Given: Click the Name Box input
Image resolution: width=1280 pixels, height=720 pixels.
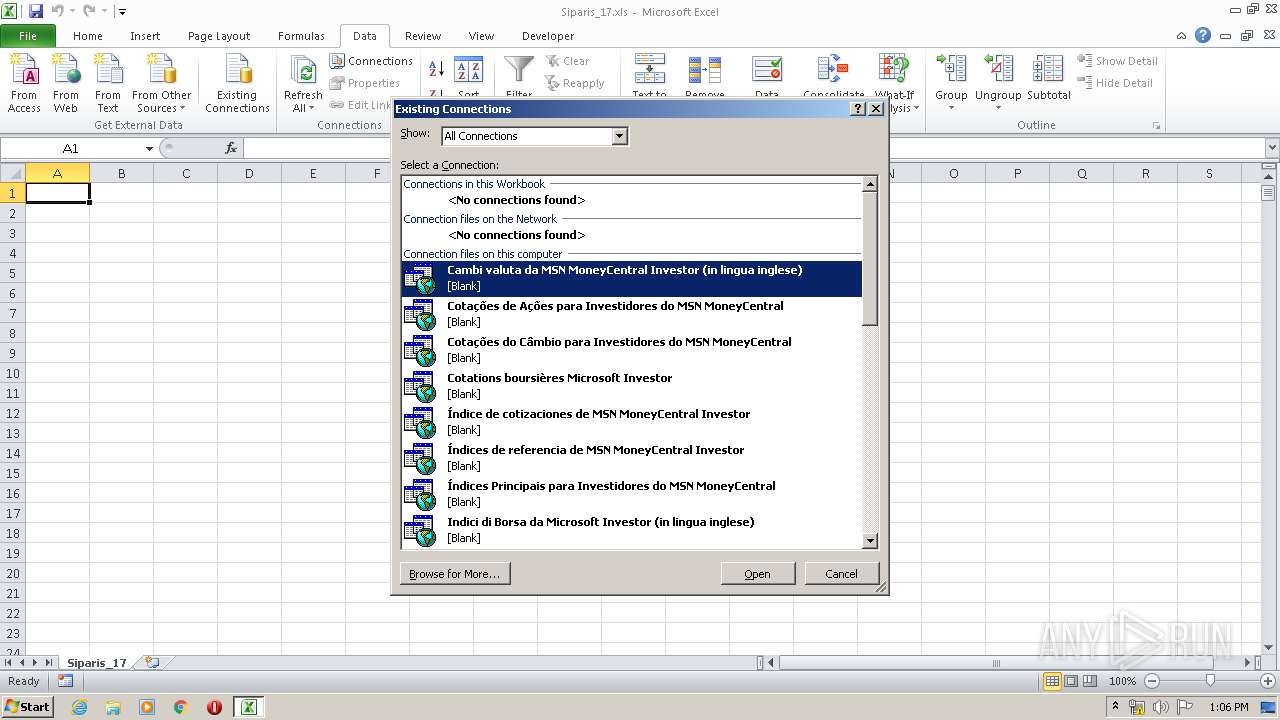Looking at the screenshot, I should point(72,148).
